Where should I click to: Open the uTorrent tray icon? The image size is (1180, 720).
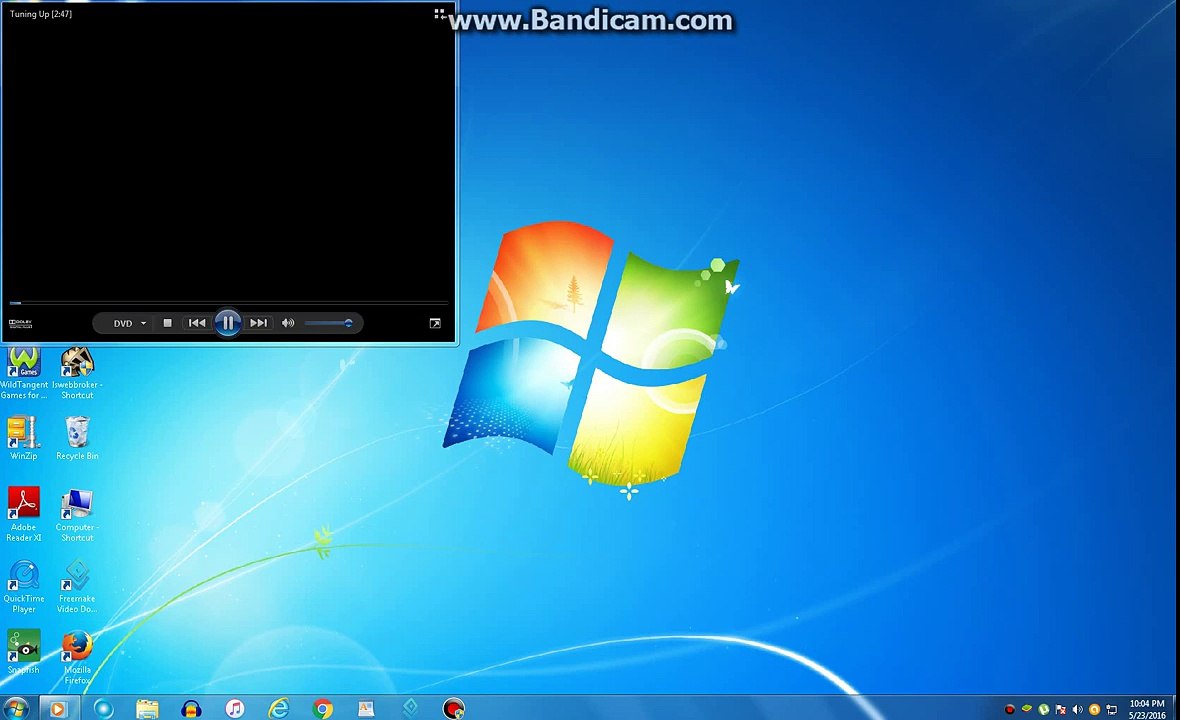[x=1044, y=709]
